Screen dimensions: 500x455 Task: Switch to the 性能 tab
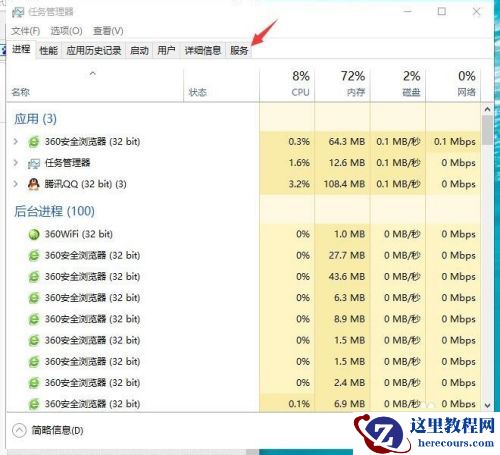click(x=49, y=51)
